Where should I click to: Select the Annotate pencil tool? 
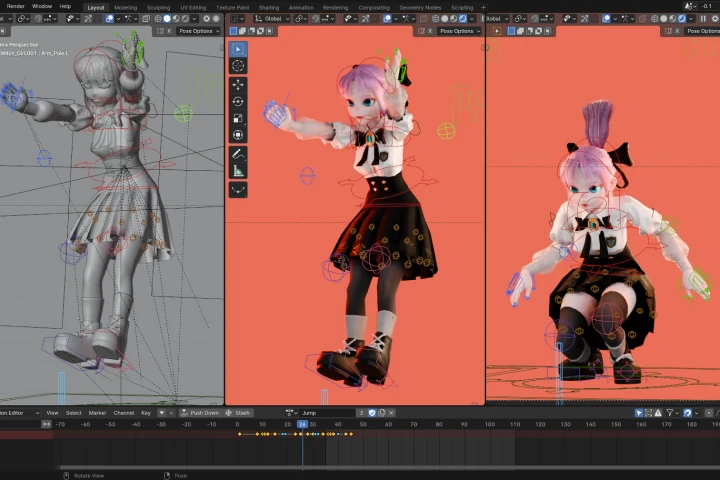click(x=238, y=154)
